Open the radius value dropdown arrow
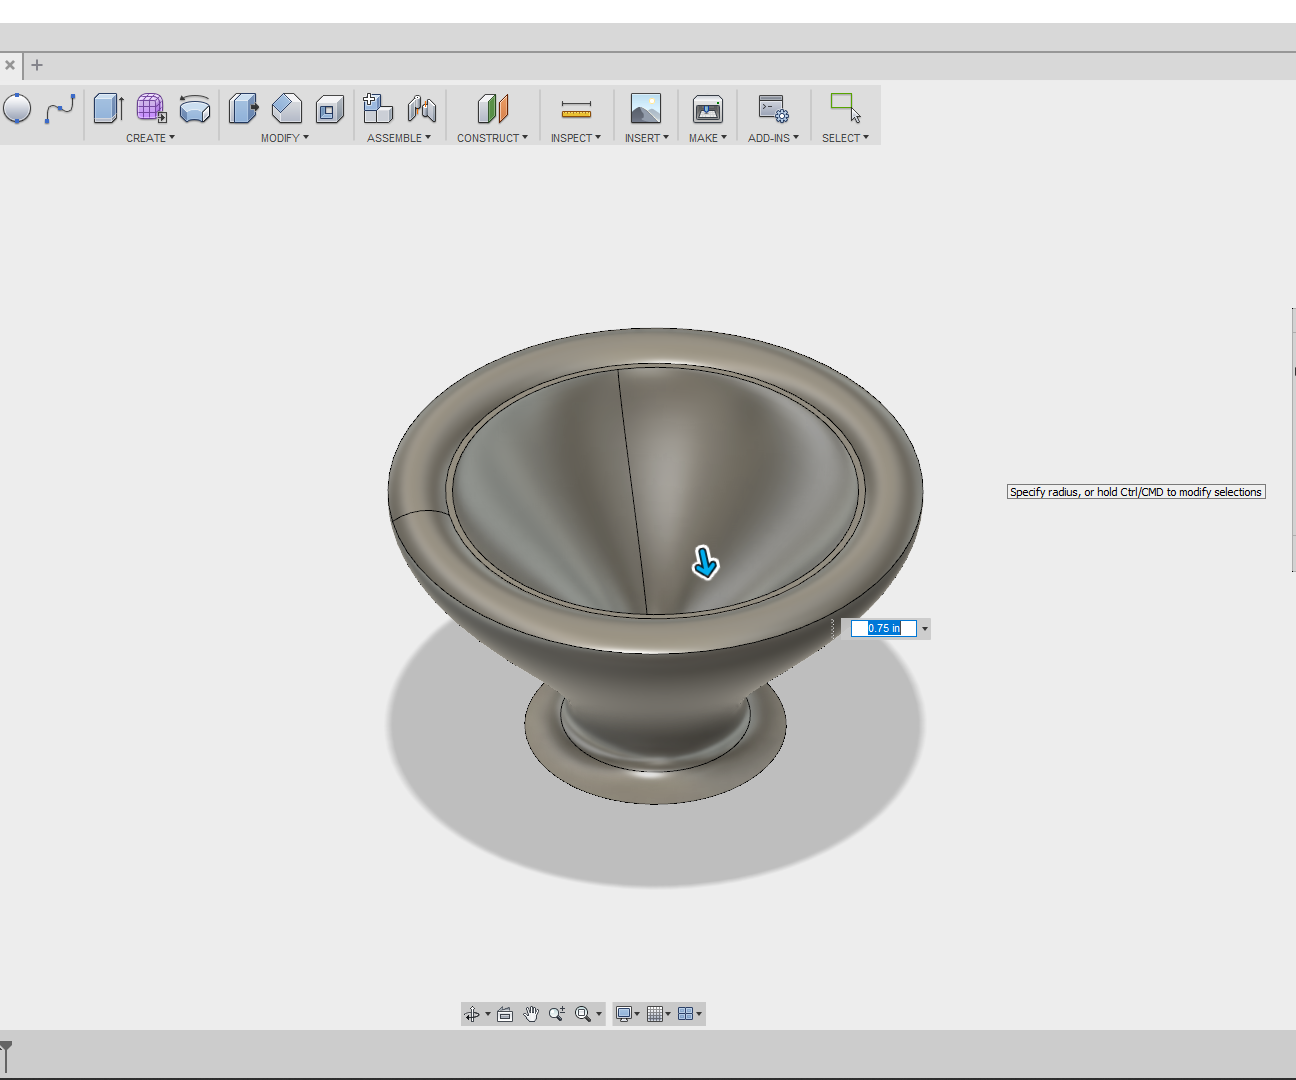Image resolution: width=1296 pixels, height=1080 pixels. [927, 628]
